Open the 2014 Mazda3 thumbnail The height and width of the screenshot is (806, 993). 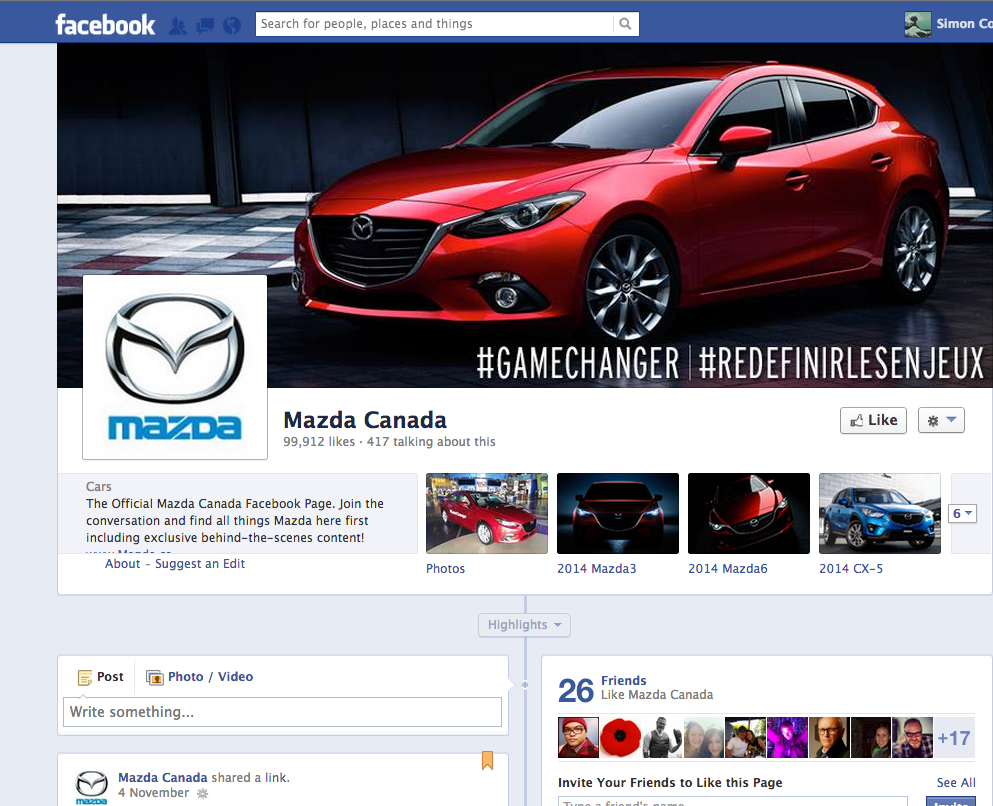coord(618,513)
